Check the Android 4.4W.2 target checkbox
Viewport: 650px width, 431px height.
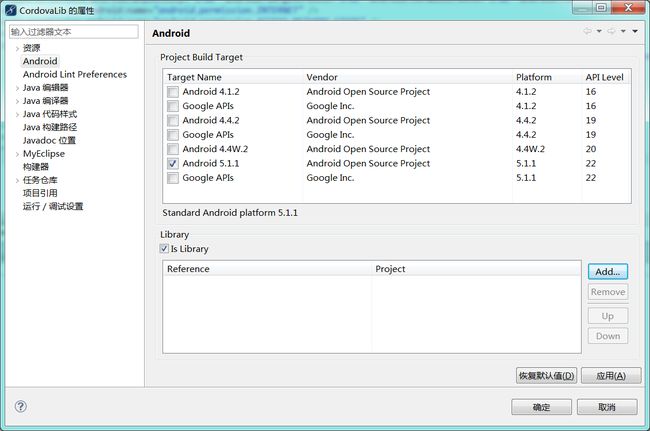click(x=173, y=149)
